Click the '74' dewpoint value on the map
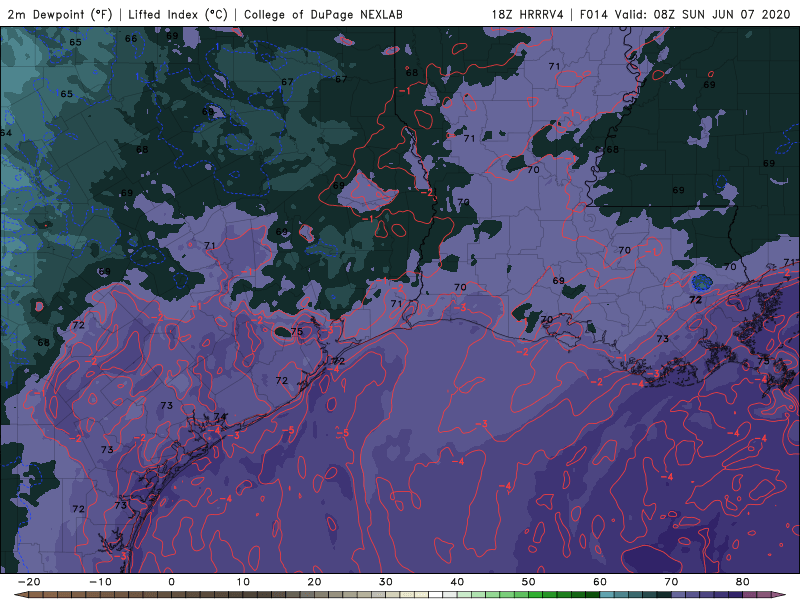Image resolution: width=800 pixels, height=600 pixels. [220, 417]
